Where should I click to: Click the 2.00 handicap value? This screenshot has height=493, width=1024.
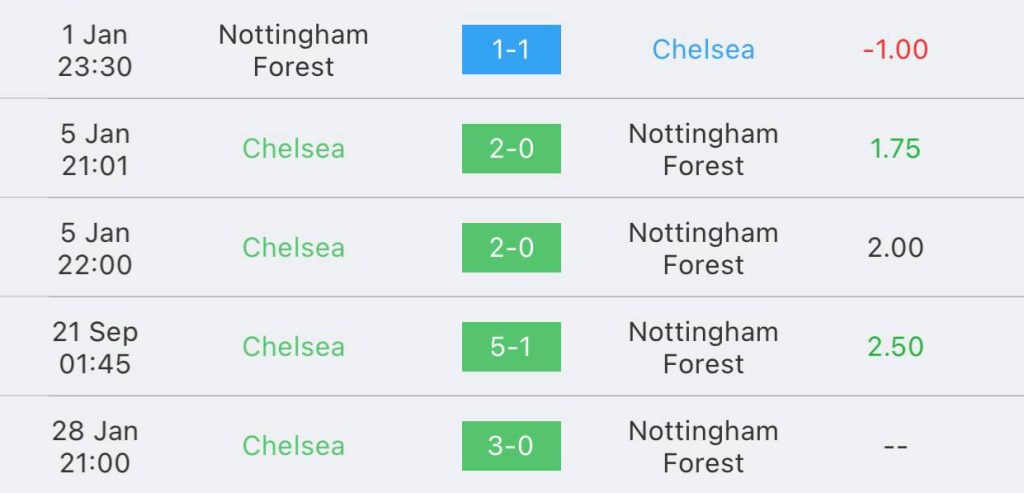(x=895, y=248)
